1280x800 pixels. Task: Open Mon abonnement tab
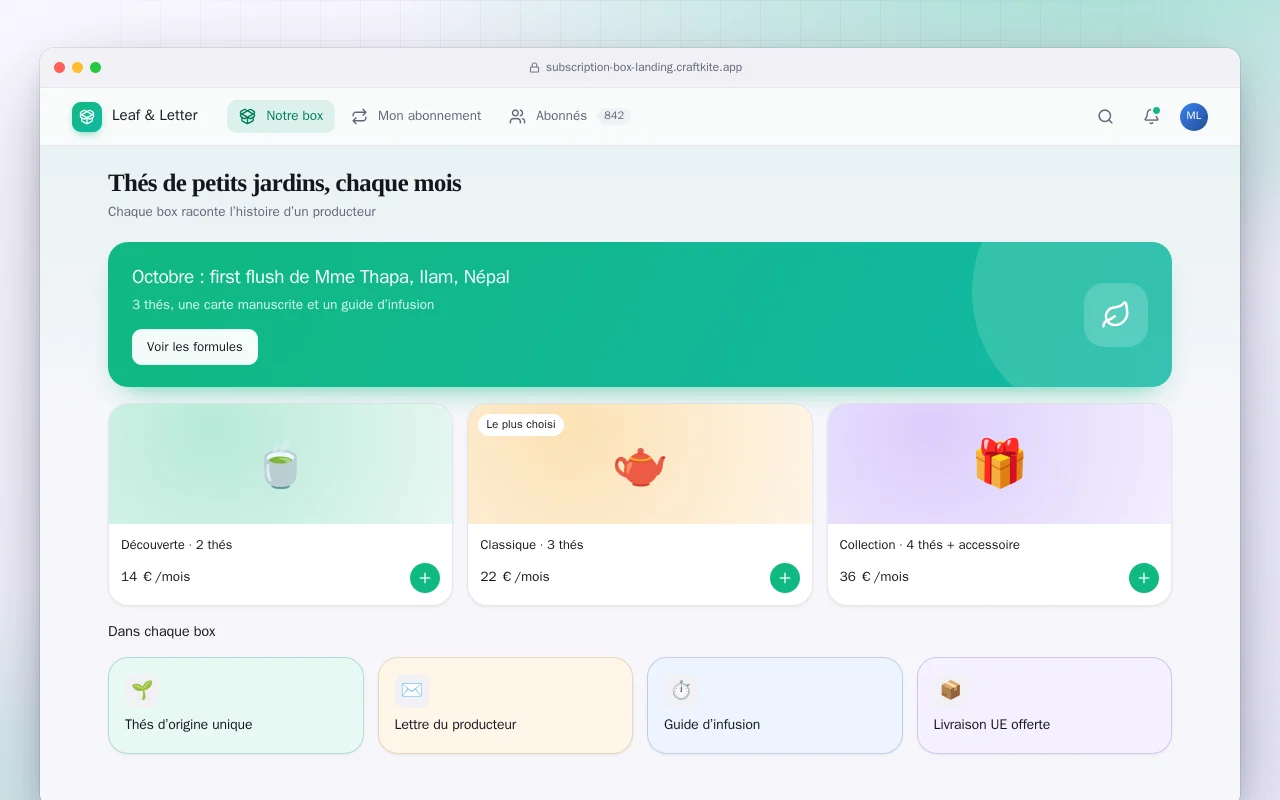pyautogui.click(x=416, y=116)
